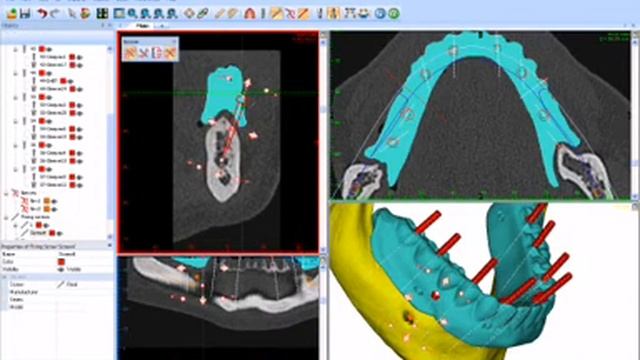The height and width of the screenshot is (360, 640).
Task: Click the blue vehicle-shaped toolbar icon
Action: pos(363,13)
